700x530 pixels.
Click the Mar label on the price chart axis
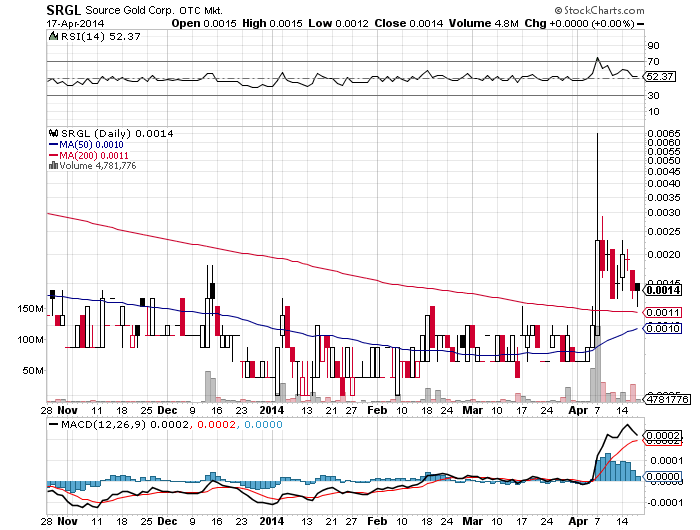pos(472,410)
